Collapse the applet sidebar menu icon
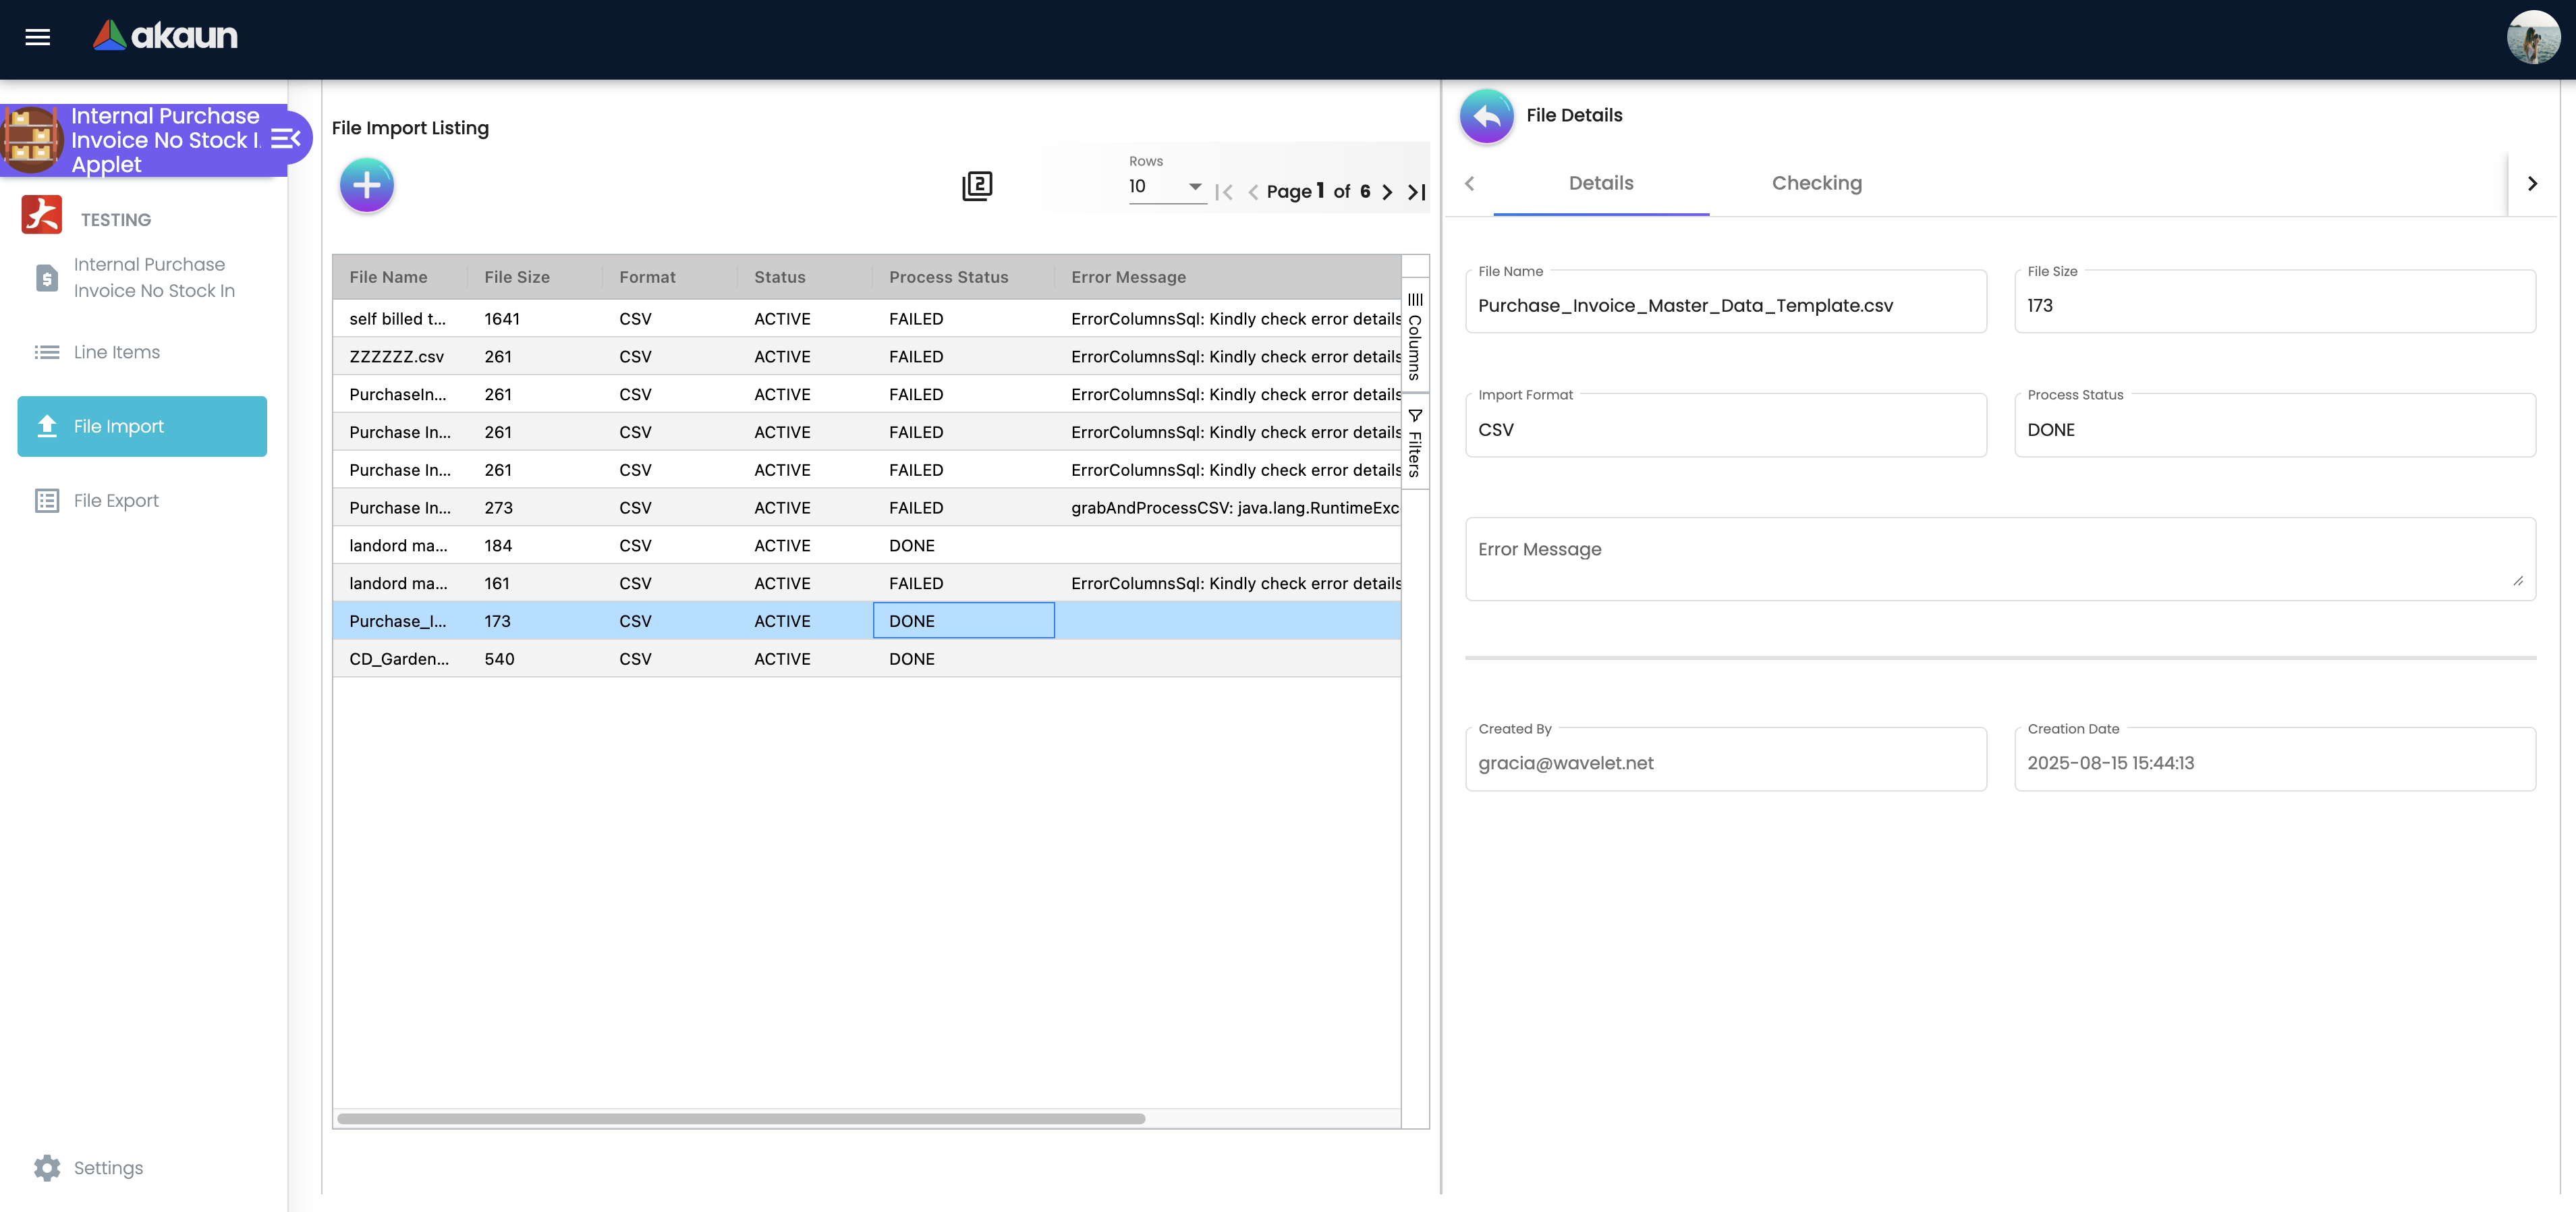 point(286,139)
